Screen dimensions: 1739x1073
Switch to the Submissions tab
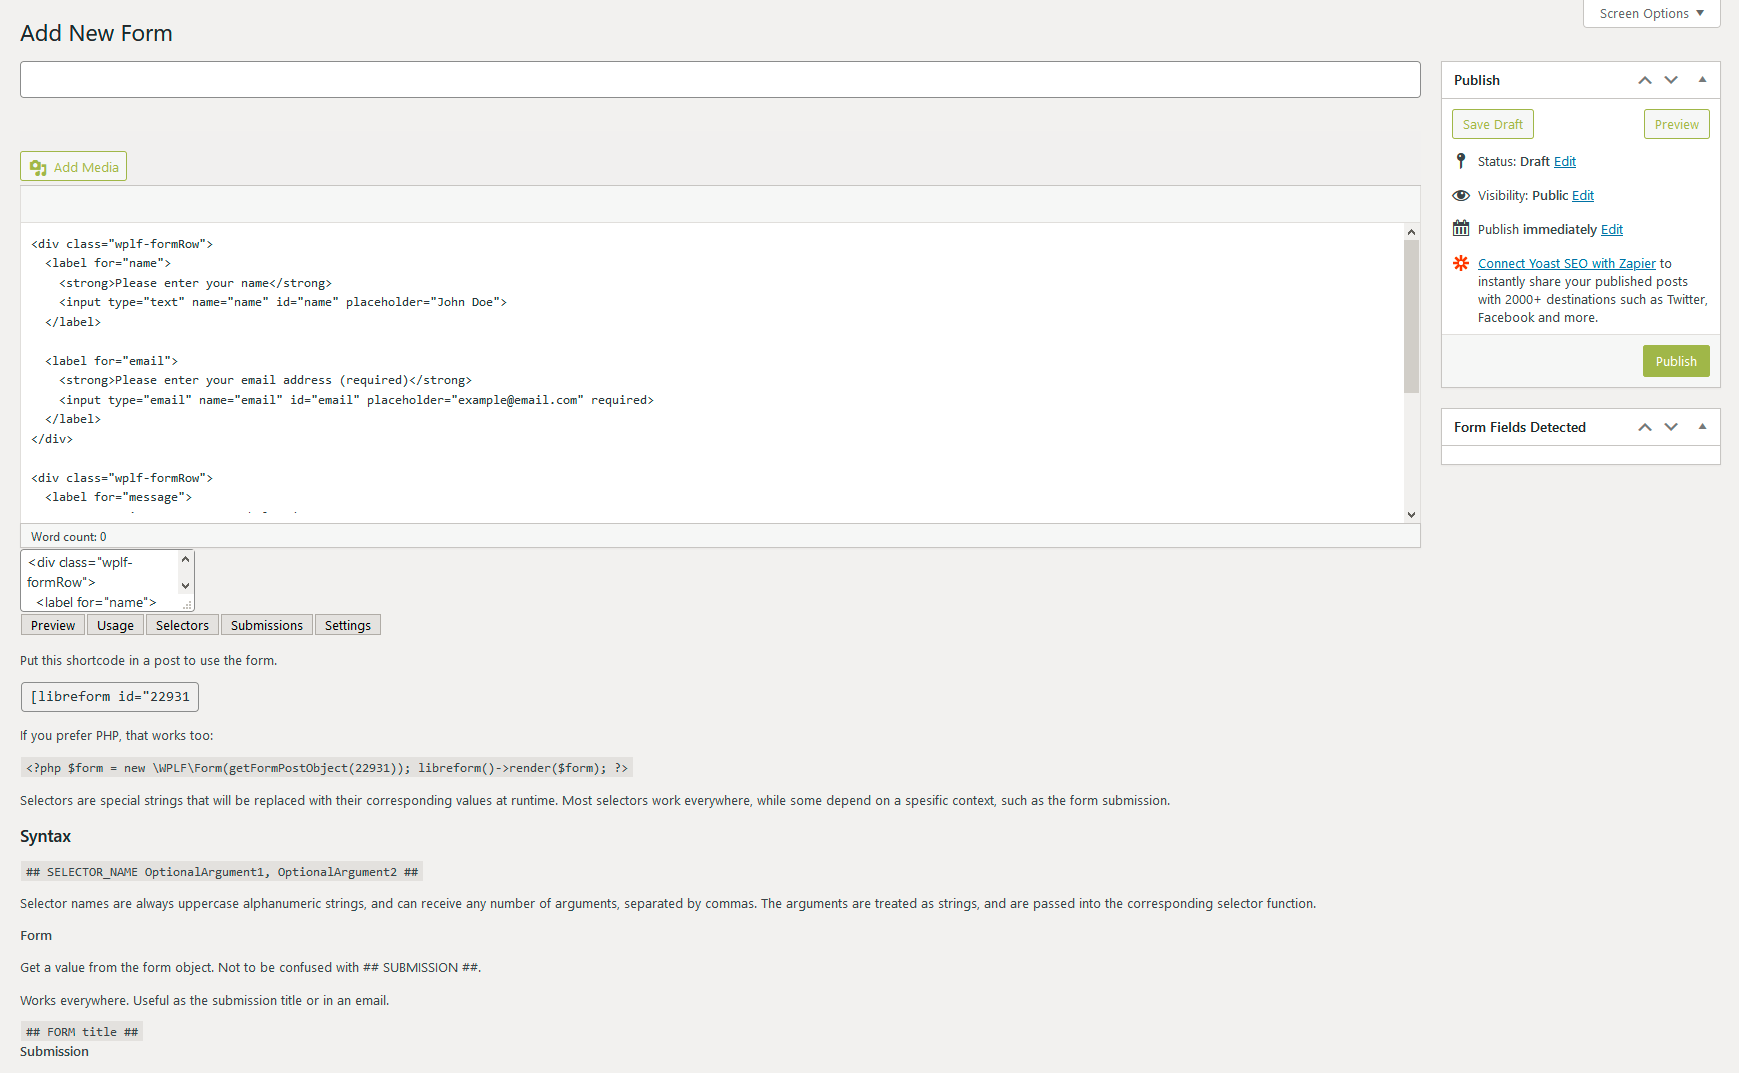pyautogui.click(x=266, y=624)
